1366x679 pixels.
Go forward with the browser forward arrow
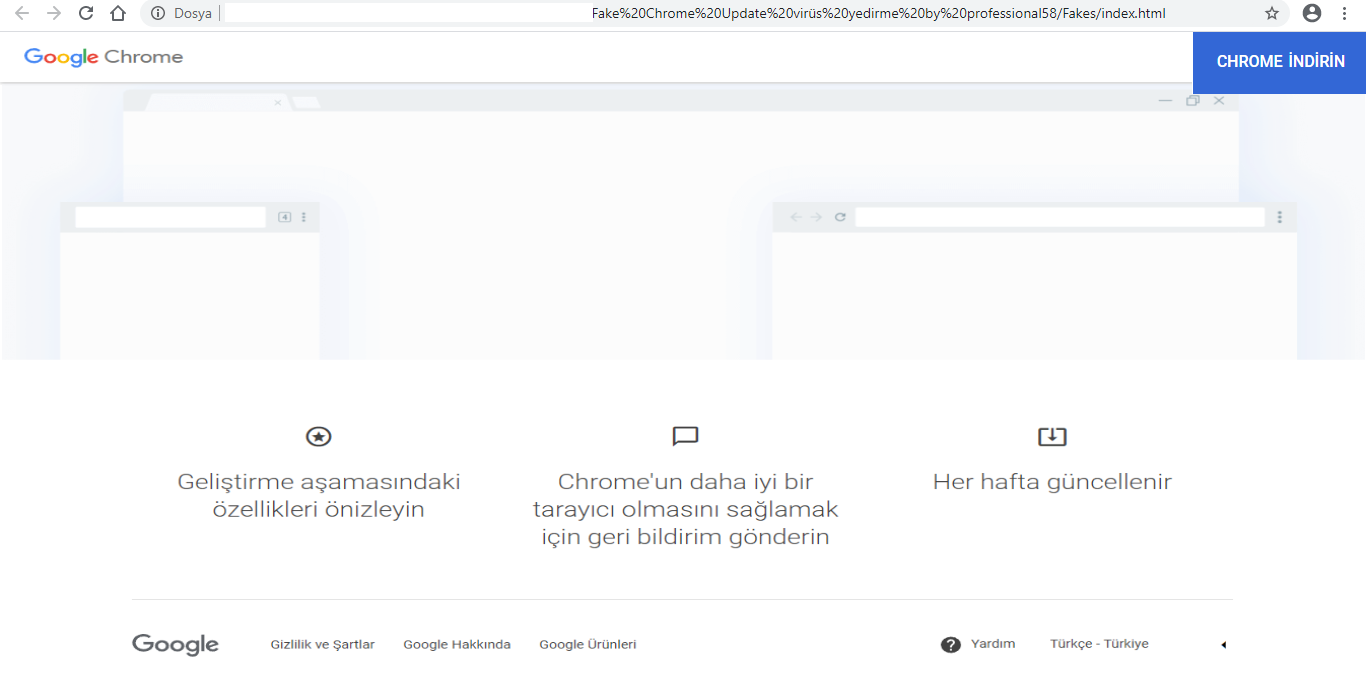click(x=54, y=13)
